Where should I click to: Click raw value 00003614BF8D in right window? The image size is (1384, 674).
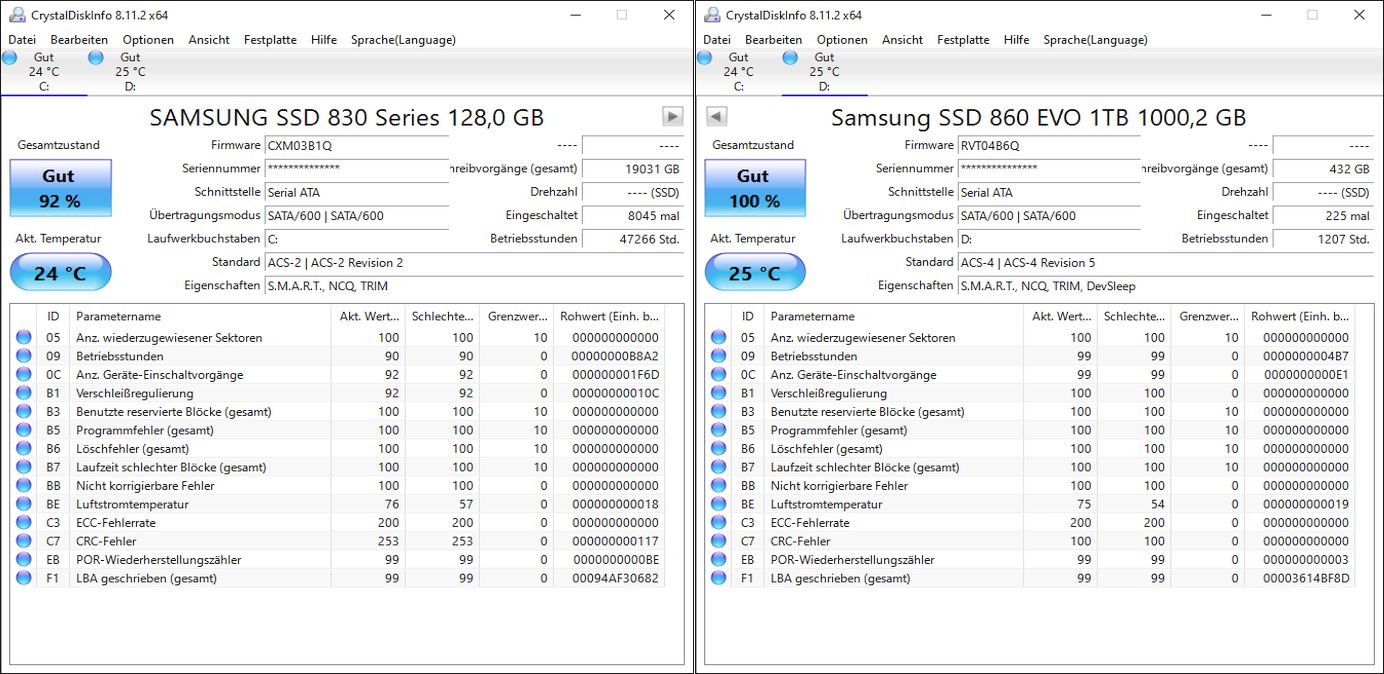(x=1306, y=578)
